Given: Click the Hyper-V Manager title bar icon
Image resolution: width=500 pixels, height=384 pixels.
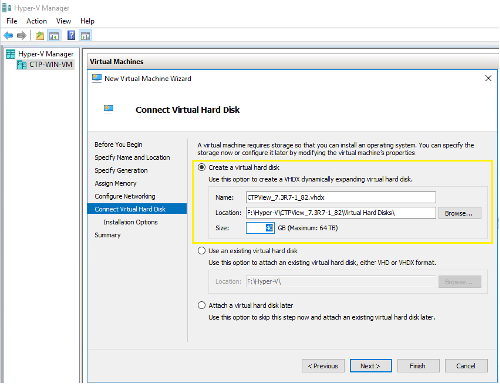Looking at the screenshot, I should (x=7, y=7).
